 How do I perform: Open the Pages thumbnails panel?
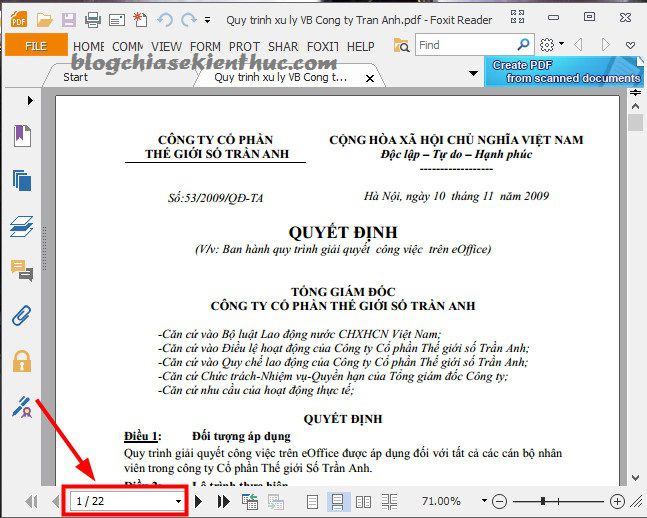click(x=23, y=180)
